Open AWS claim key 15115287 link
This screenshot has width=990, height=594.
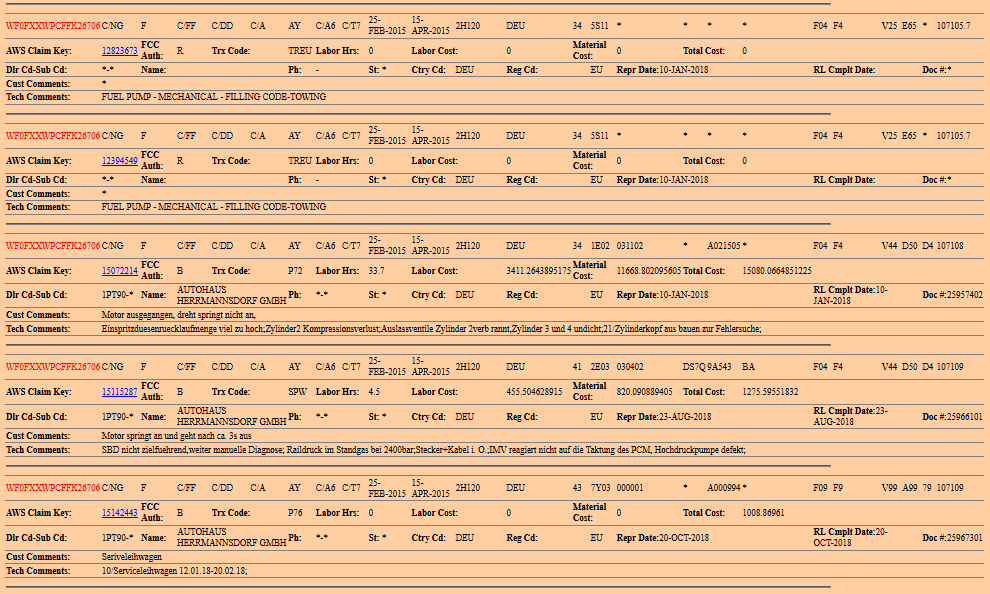[119, 392]
